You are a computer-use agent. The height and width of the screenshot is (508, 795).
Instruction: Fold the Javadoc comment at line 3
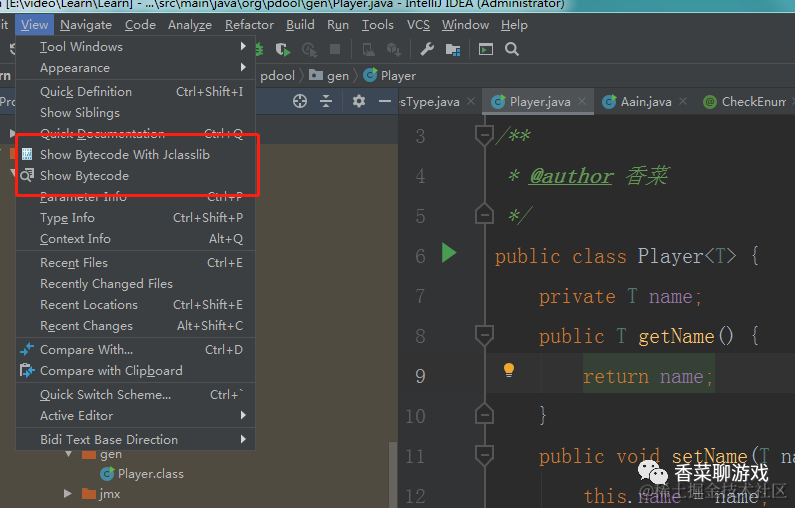click(484, 135)
